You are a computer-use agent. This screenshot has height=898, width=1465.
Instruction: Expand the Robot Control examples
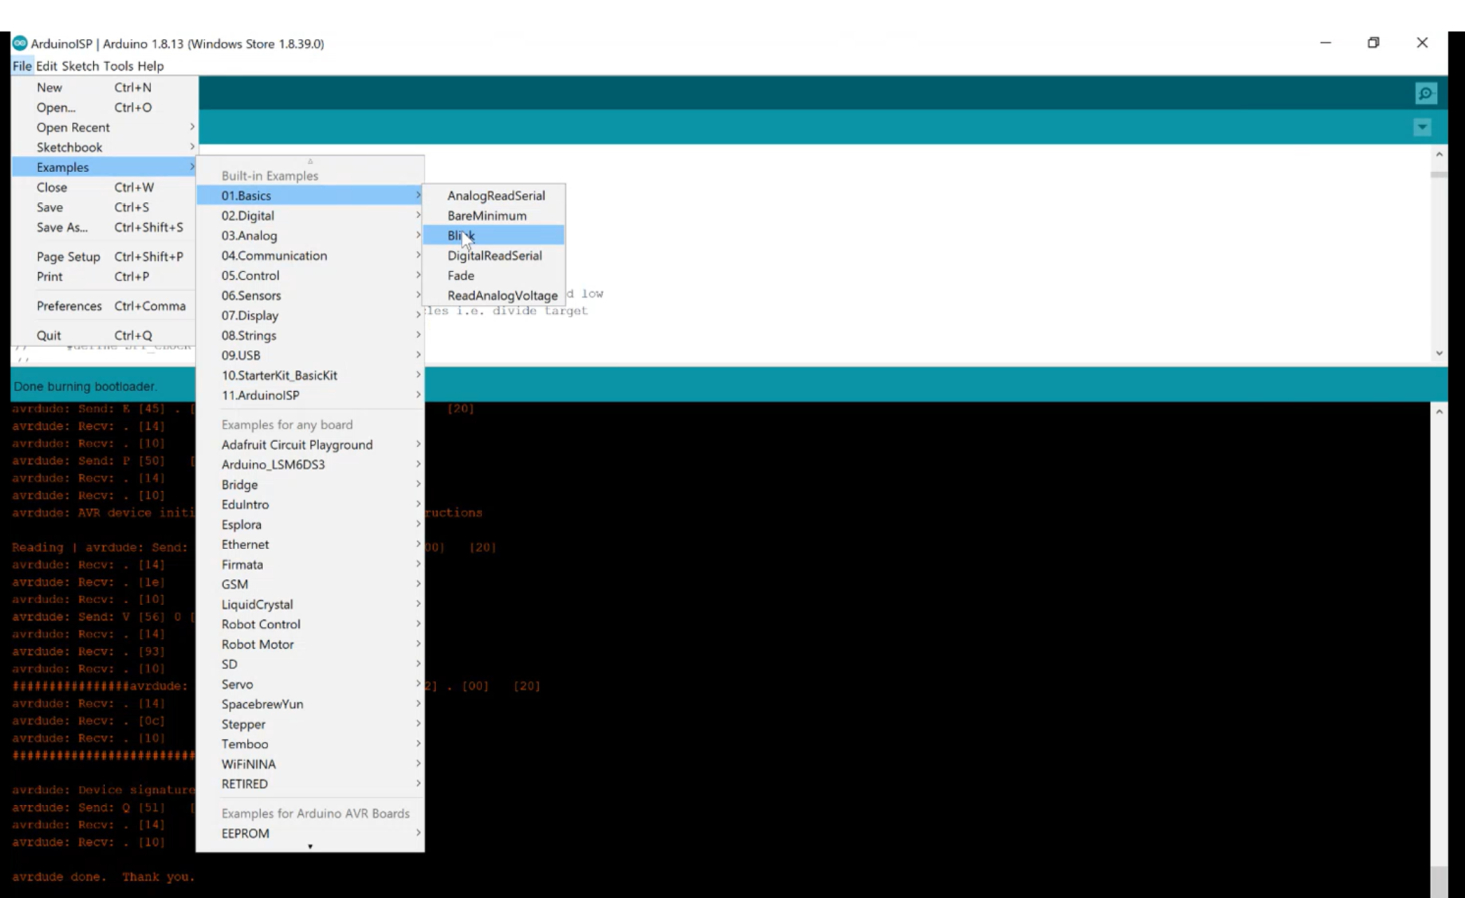click(310, 625)
